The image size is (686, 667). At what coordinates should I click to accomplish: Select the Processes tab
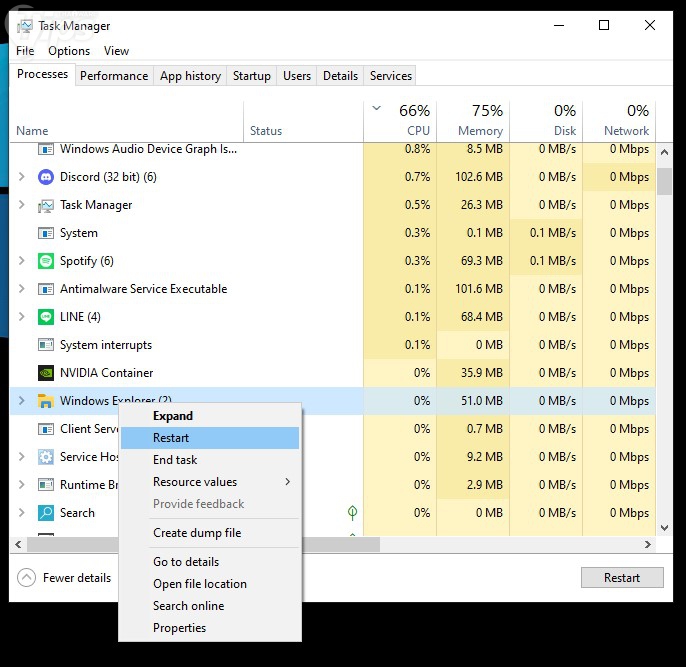pos(42,74)
